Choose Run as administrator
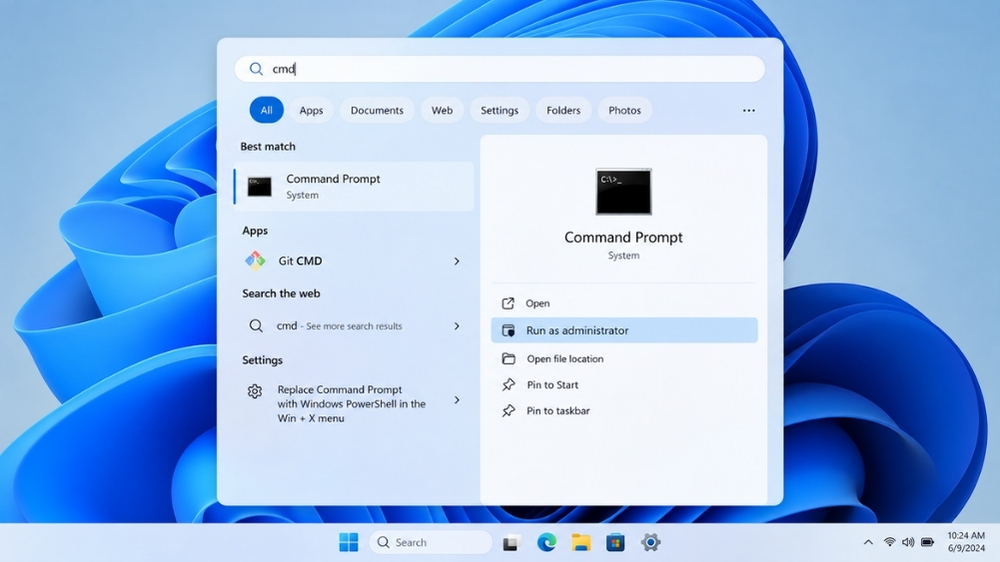The width and height of the screenshot is (1000, 562). tap(624, 330)
